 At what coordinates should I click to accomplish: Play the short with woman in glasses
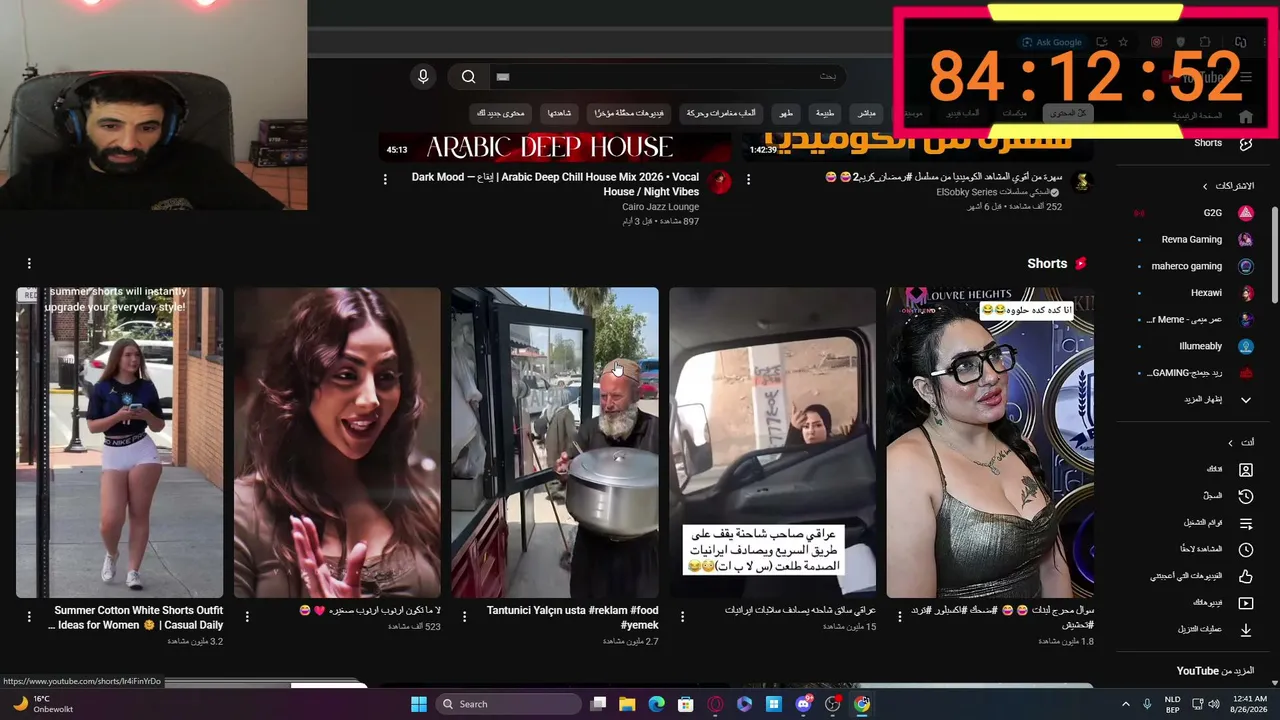pos(990,443)
